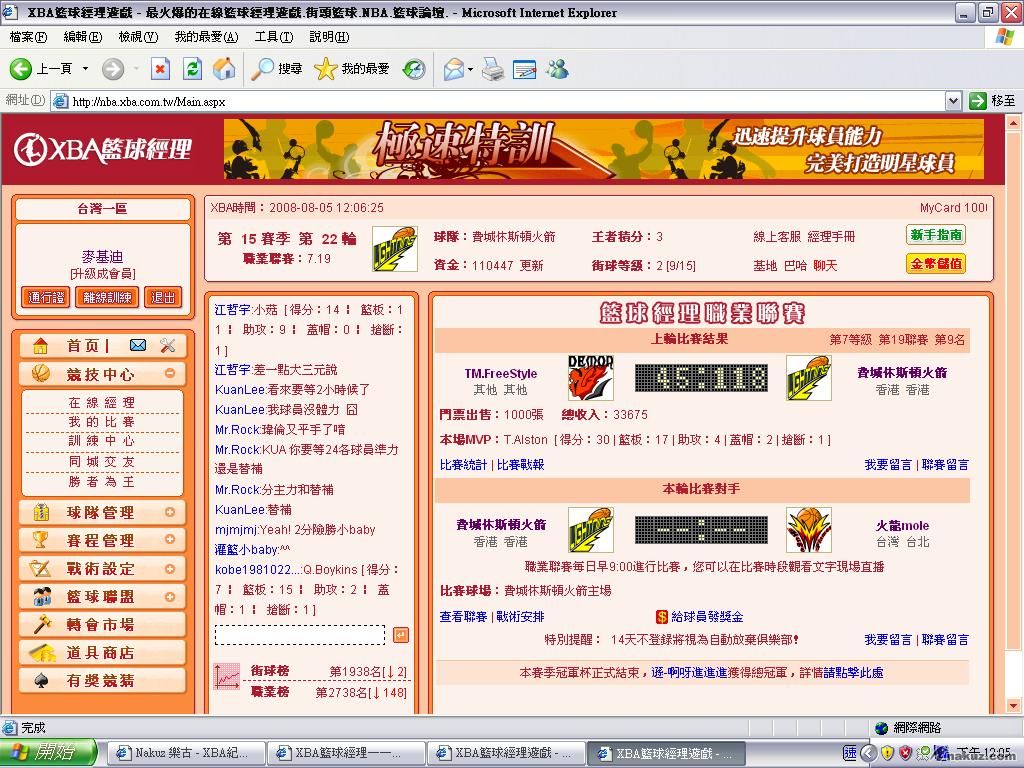The image size is (1024, 768).
Task: Open the address bar URL dropdown
Action: click(953, 101)
